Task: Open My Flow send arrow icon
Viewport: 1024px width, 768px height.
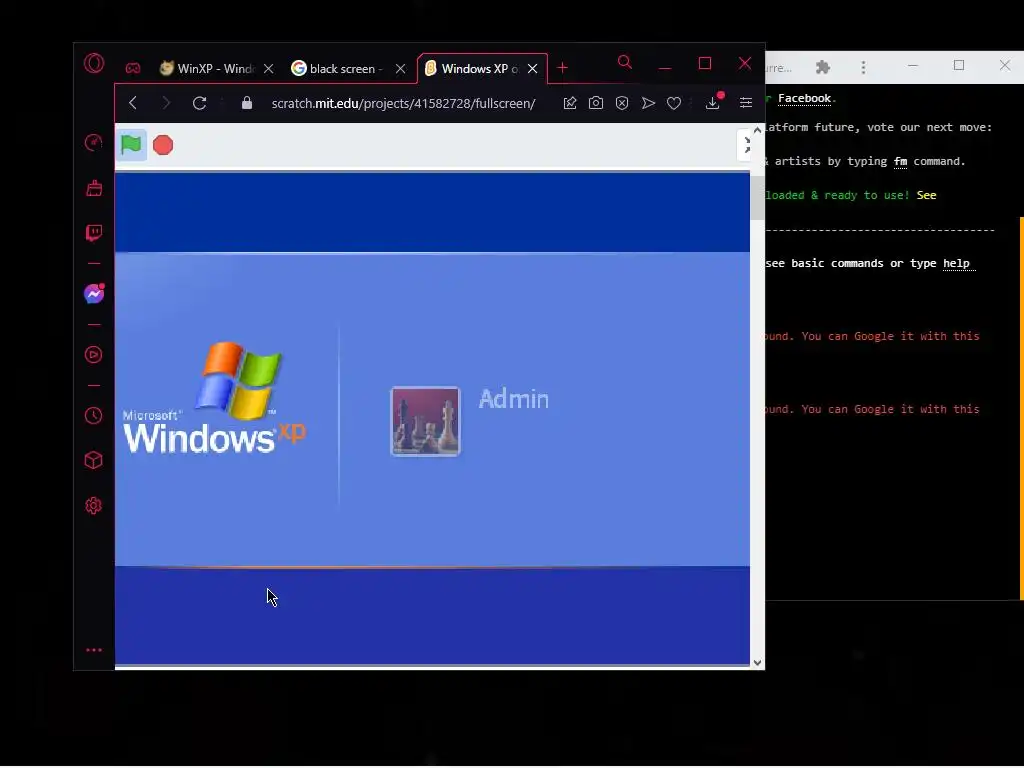Action: (x=648, y=103)
